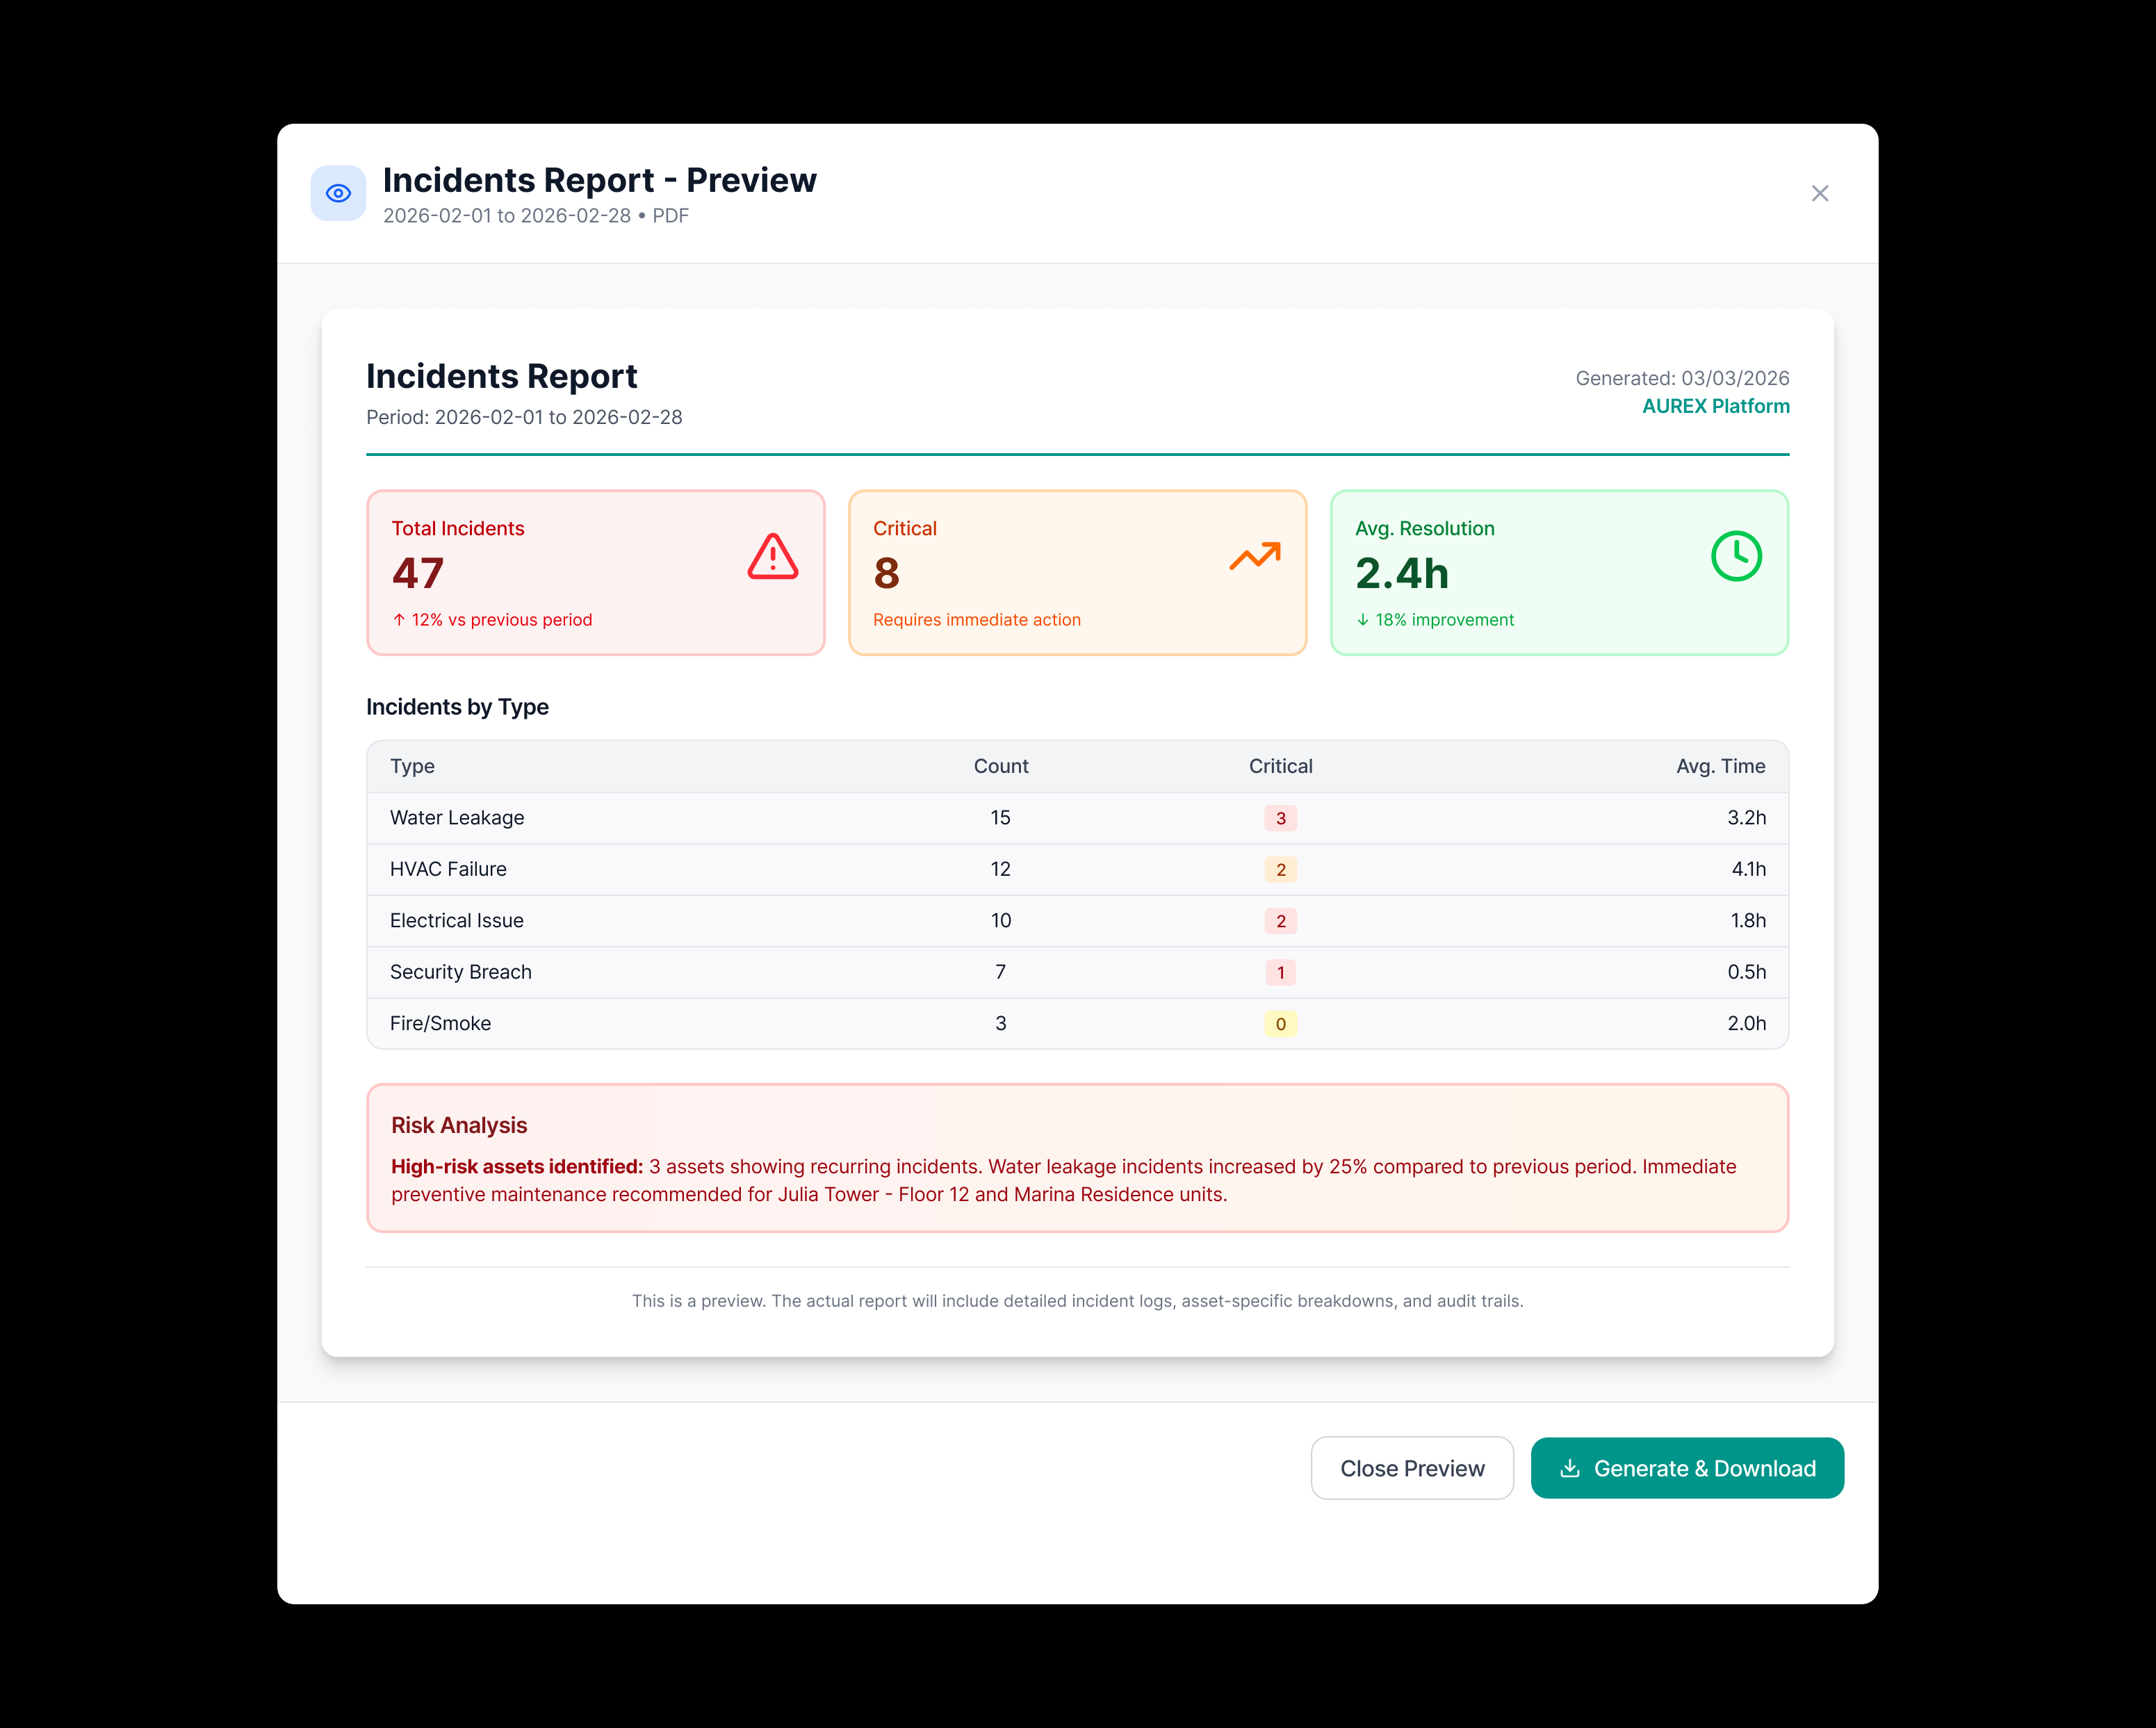Open the AUREX Platform link

[x=1715, y=406]
